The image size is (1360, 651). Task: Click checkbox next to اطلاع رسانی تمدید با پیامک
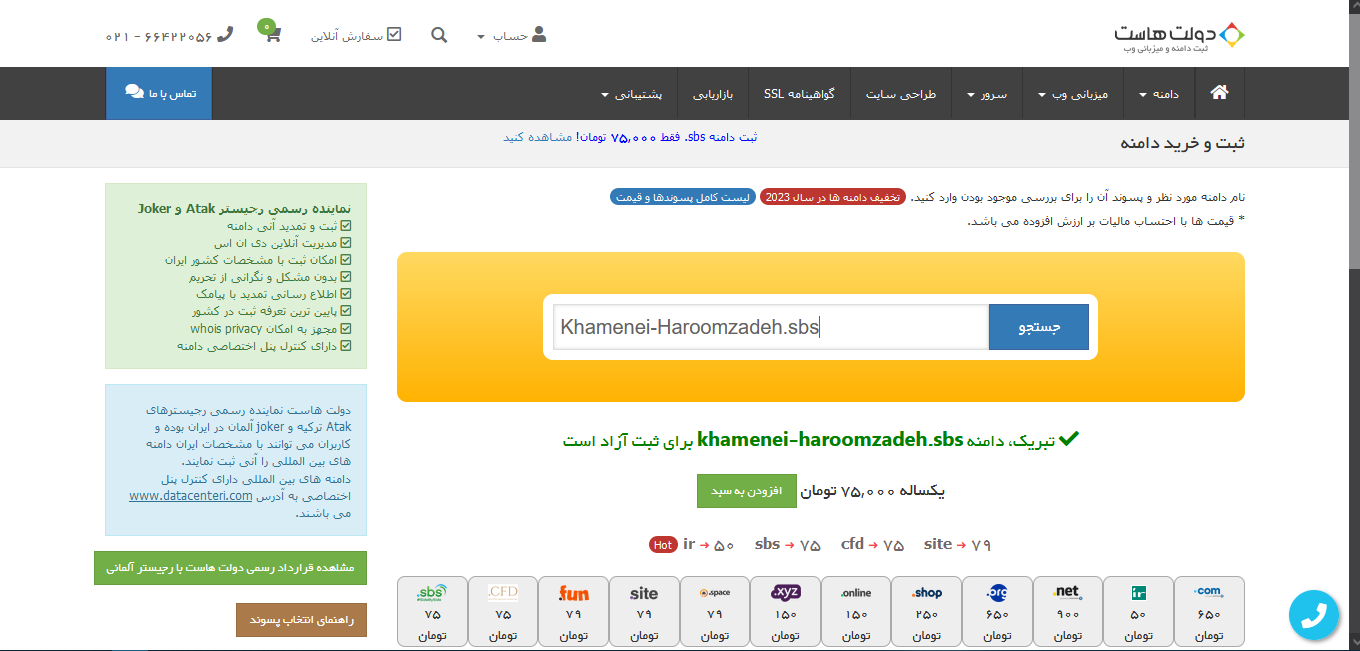point(346,294)
